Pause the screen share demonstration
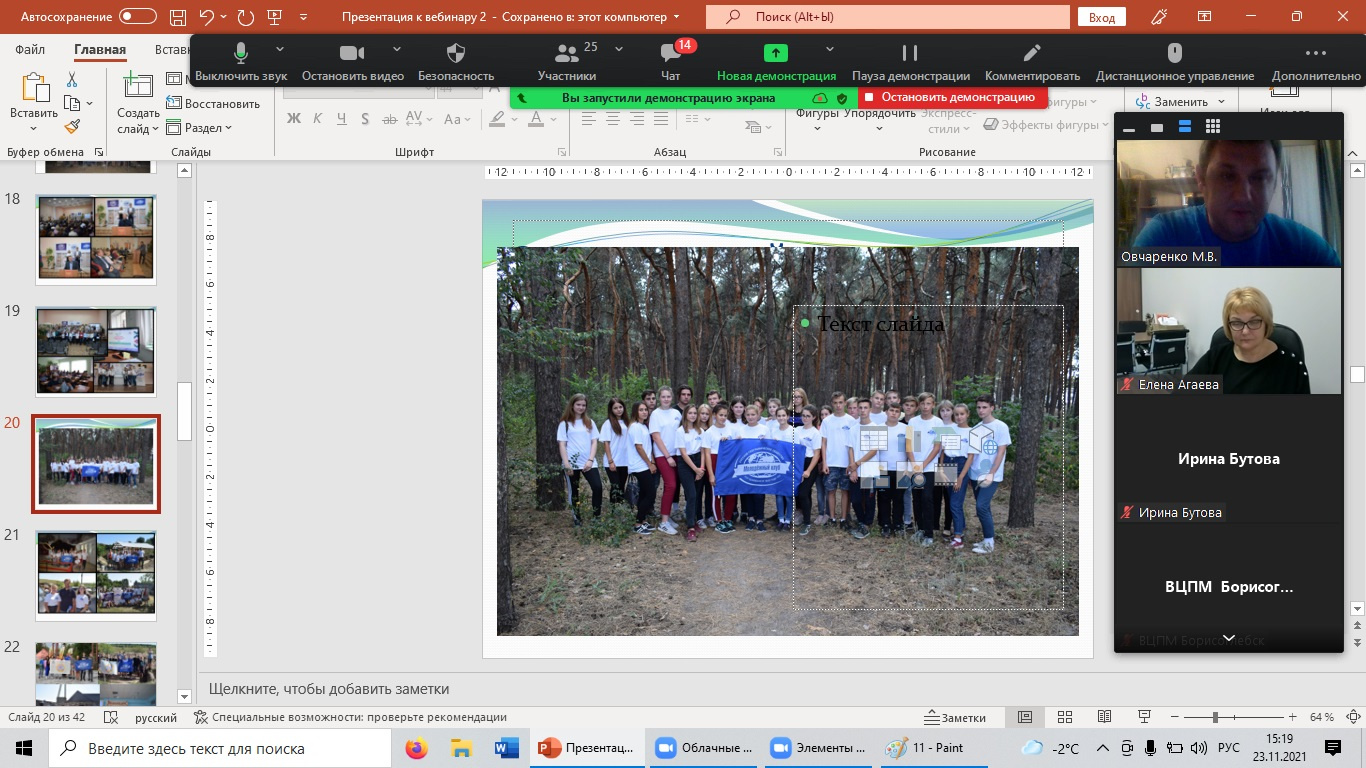Viewport: 1366px width, 768px height. 910,54
